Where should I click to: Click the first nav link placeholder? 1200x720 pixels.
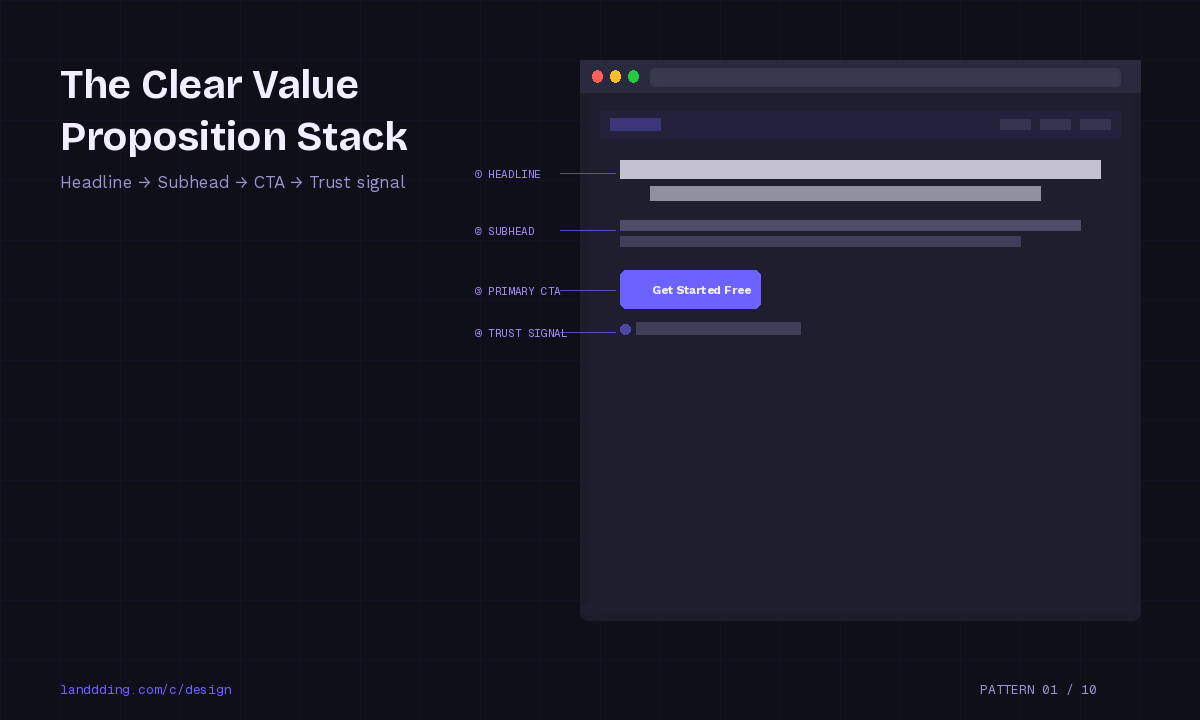click(1015, 124)
